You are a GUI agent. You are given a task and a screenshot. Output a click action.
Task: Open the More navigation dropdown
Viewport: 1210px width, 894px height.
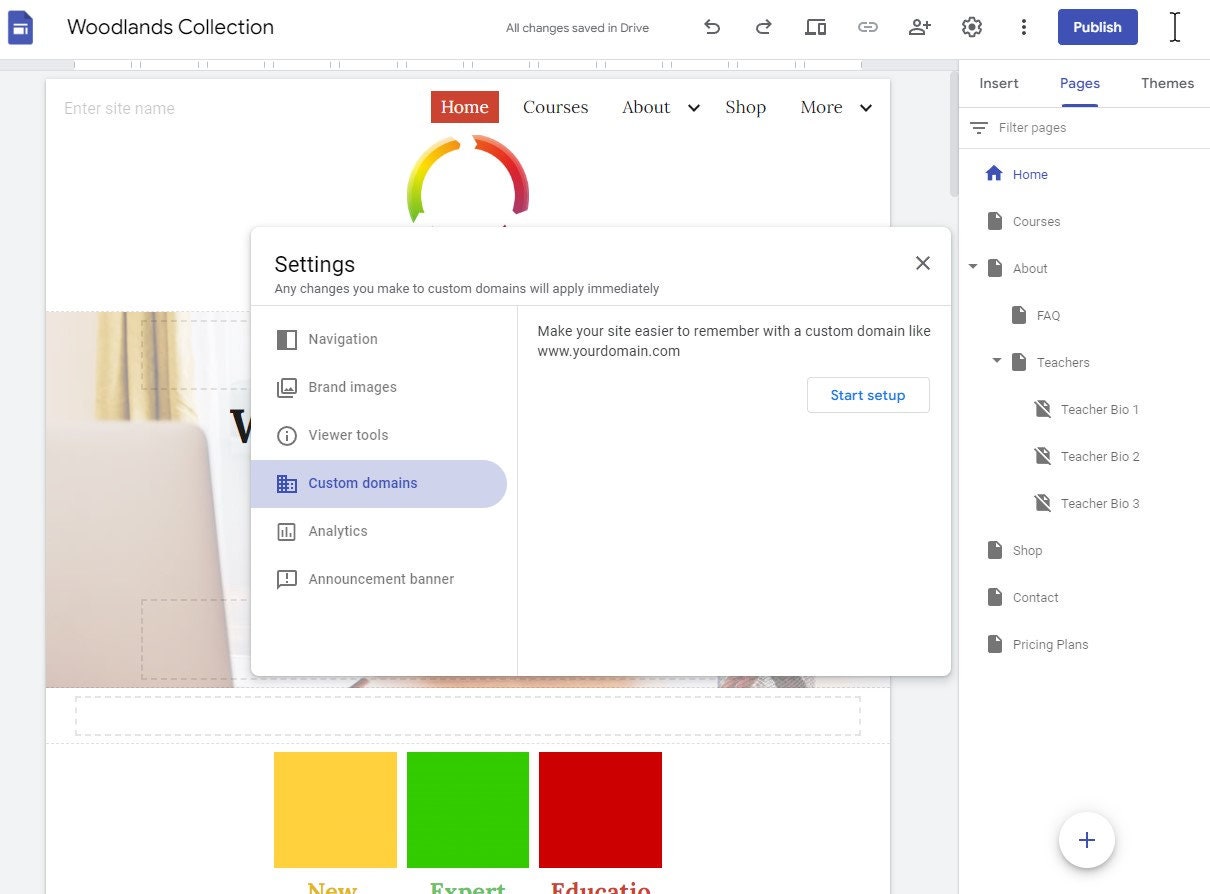866,107
